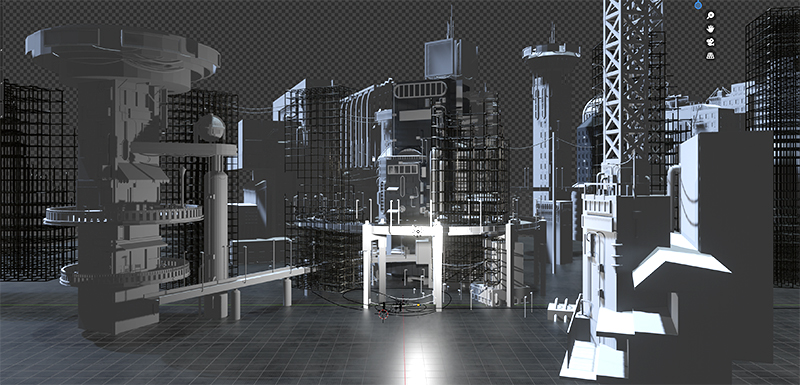
Task: Switch to camera view via camera icon
Action: (710, 42)
